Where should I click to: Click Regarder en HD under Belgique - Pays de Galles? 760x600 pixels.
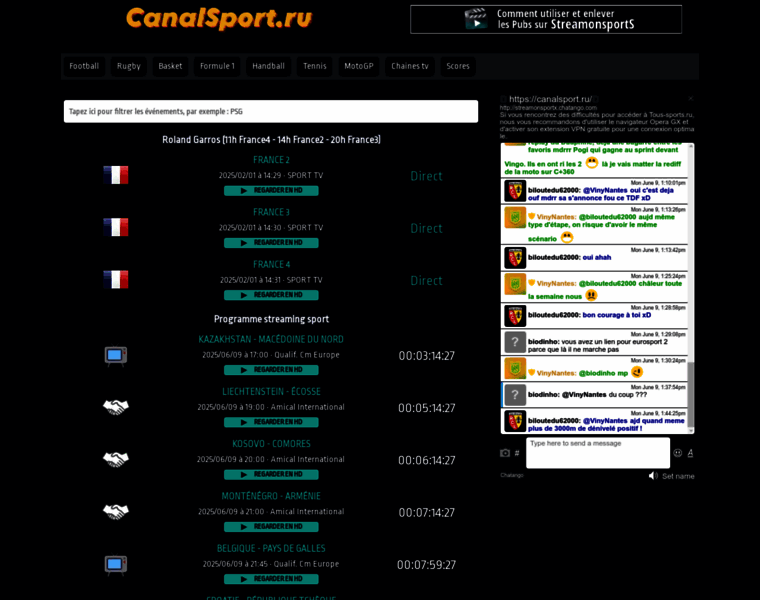coord(271,579)
